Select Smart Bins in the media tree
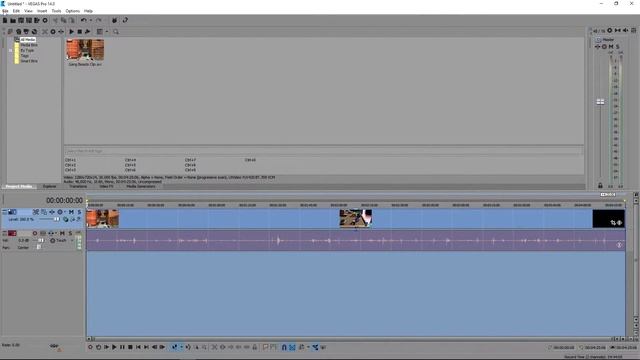The width and height of the screenshot is (640, 360). [29, 61]
